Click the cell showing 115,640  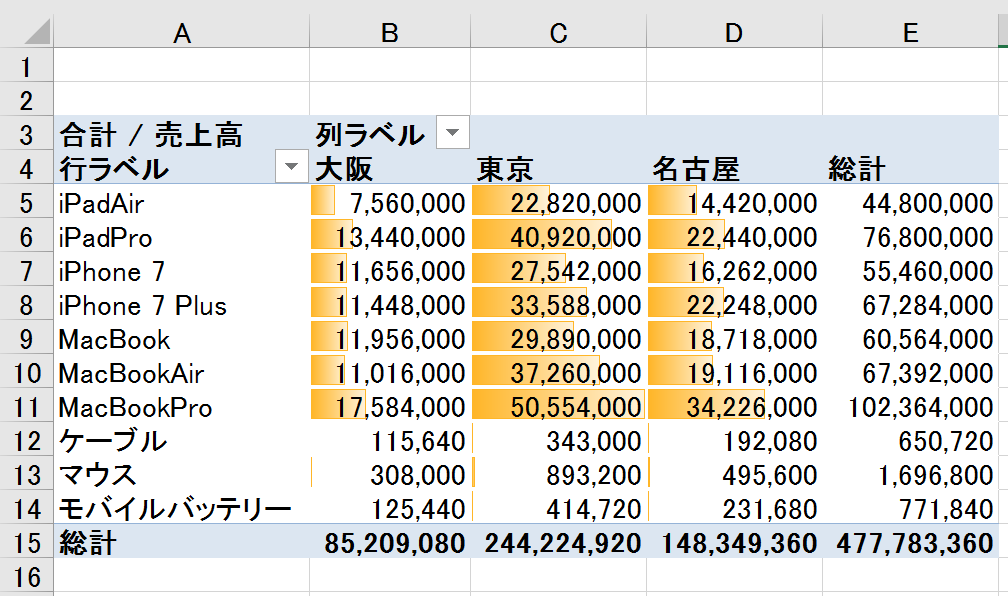point(390,440)
